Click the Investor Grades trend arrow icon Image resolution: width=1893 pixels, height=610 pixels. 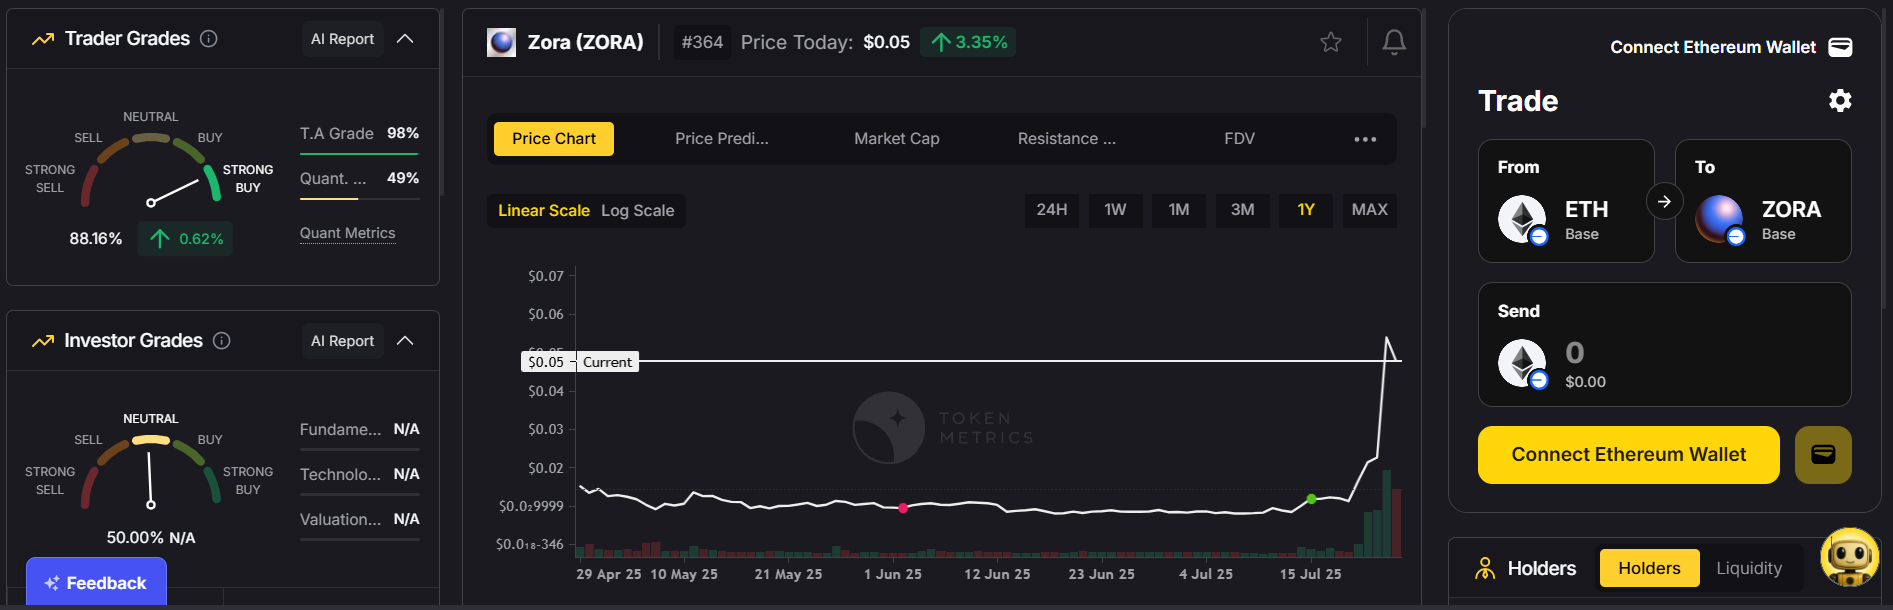(43, 341)
